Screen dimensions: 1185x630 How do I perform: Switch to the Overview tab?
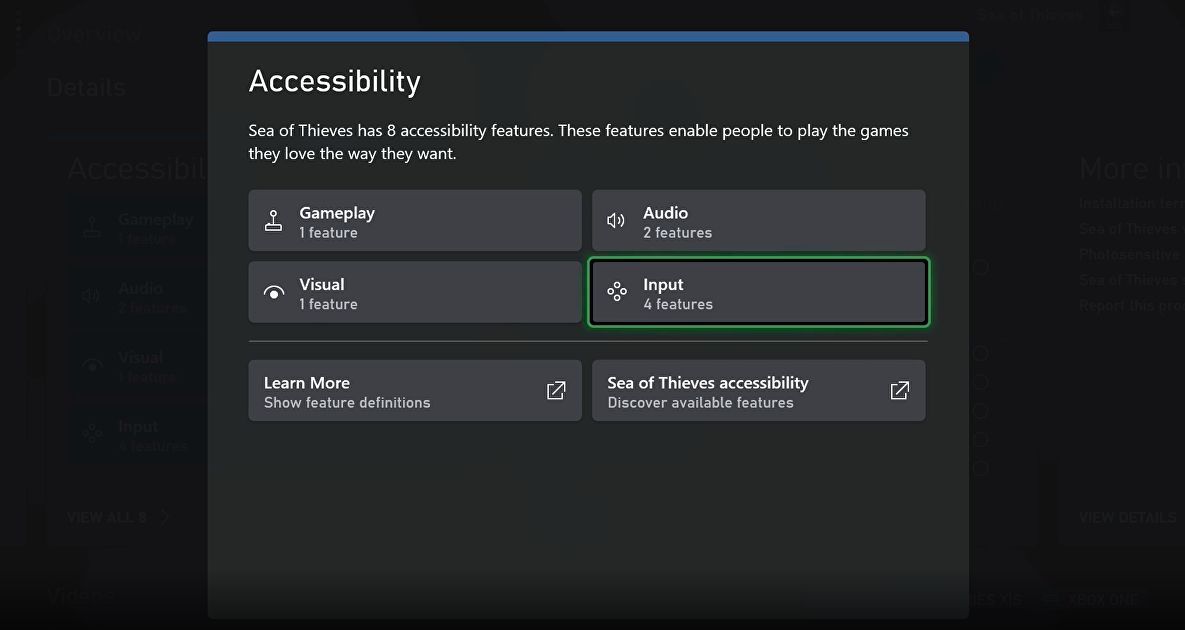[95, 33]
